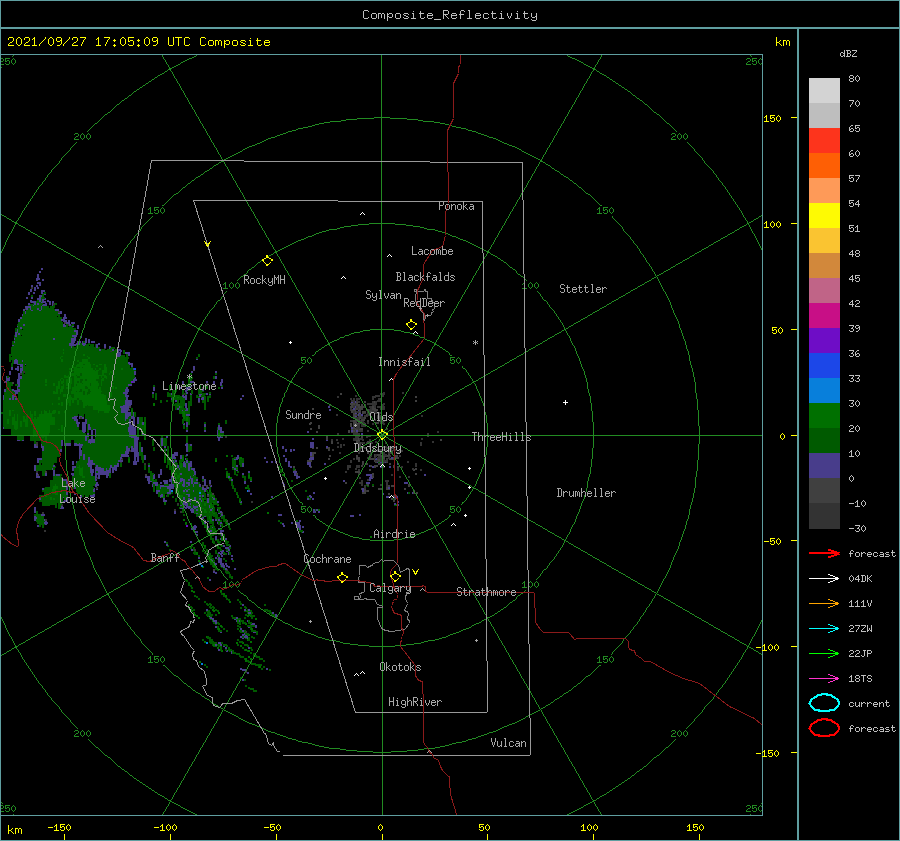Screen dimensions: 900x841
Task: Select the Banff label
Action: pos(165,557)
